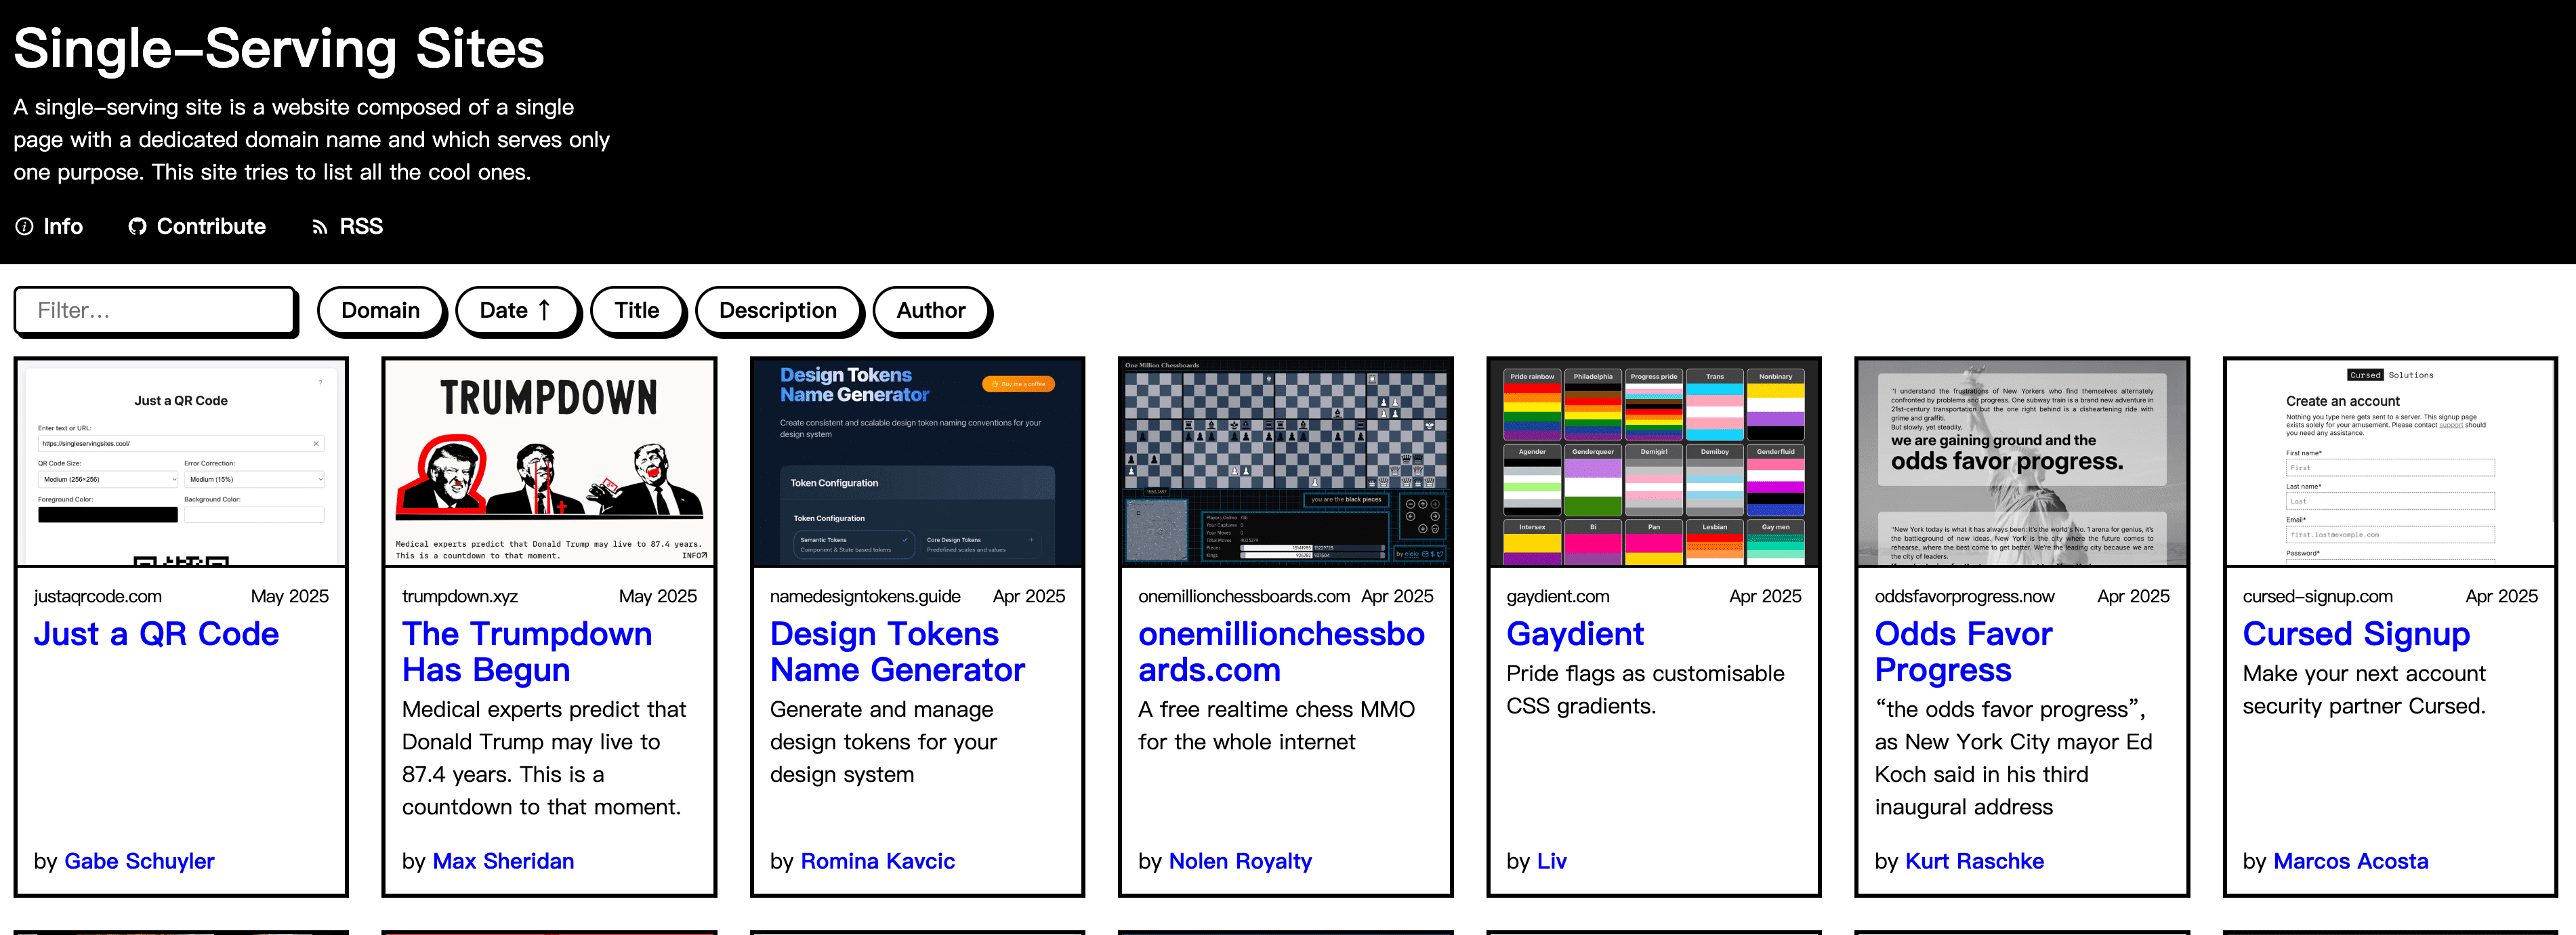Image resolution: width=2576 pixels, height=935 pixels.
Task: Visit author Max Sheridan's link
Action: point(503,861)
